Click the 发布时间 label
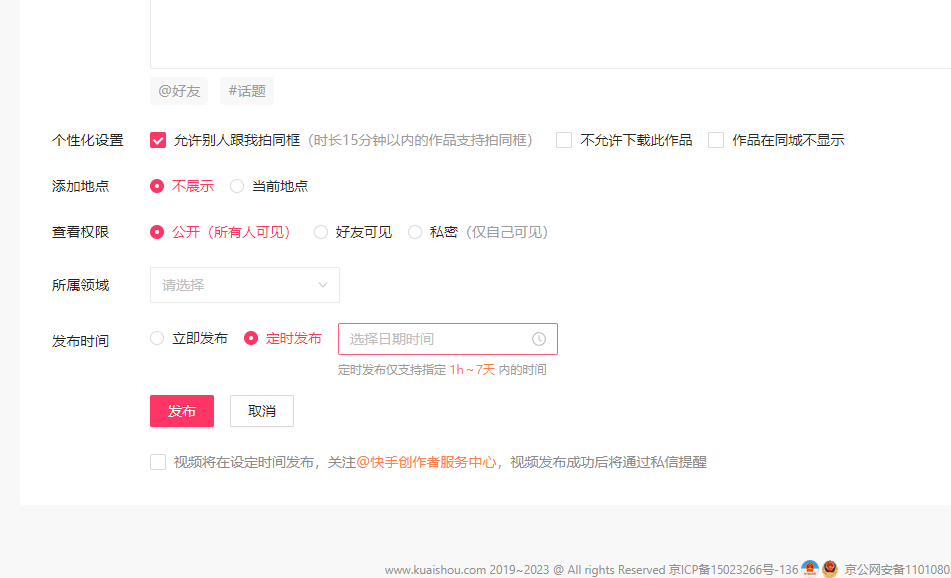Screen dimensions: 951x578 [x=80, y=341]
